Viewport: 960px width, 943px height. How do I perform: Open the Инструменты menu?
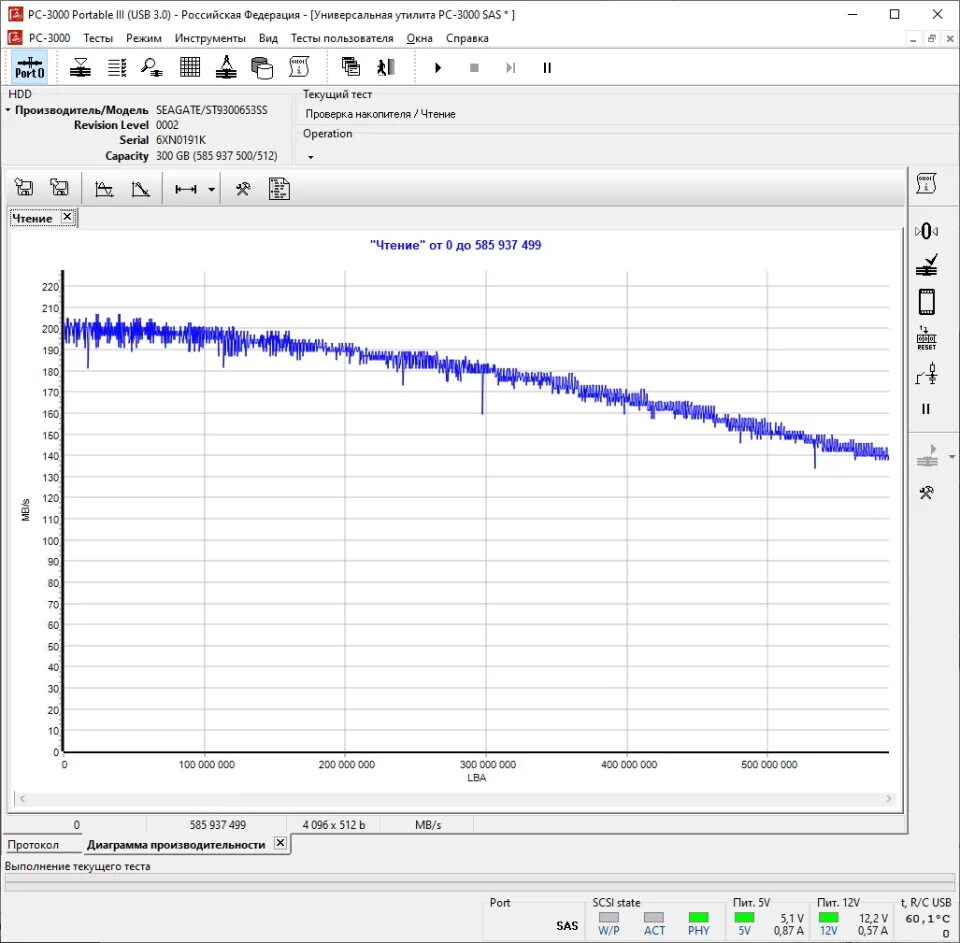(x=210, y=38)
